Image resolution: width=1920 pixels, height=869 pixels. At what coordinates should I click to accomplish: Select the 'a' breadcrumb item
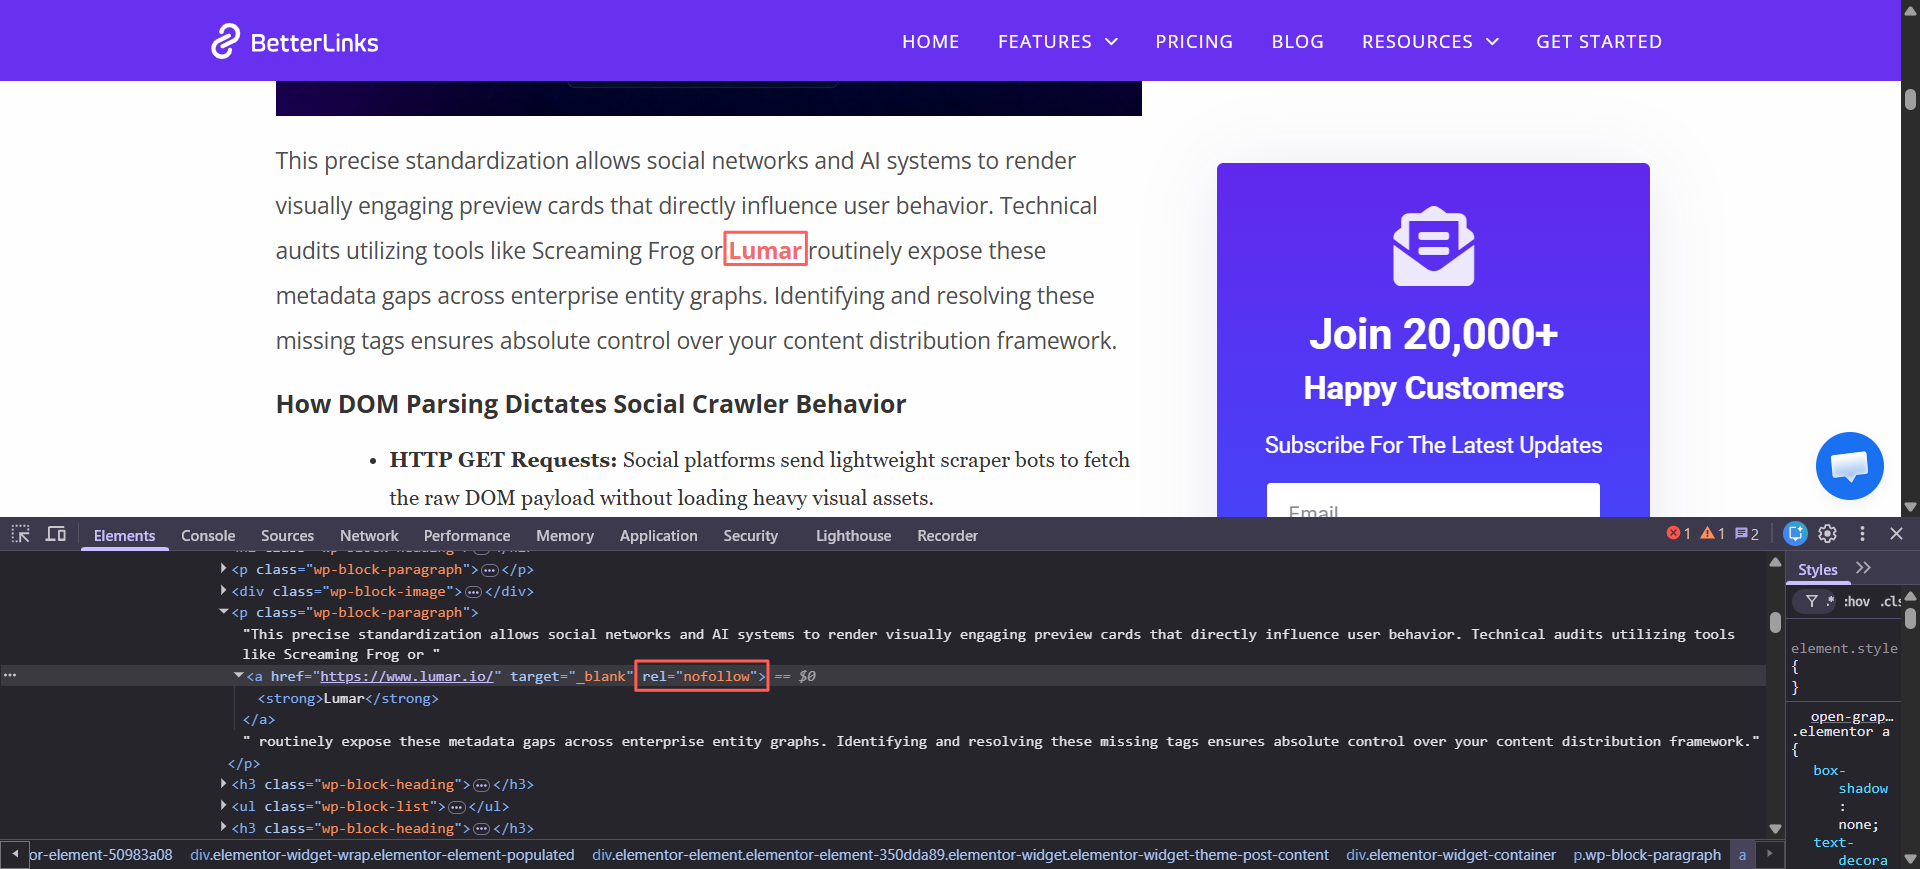[x=1742, y=855]
